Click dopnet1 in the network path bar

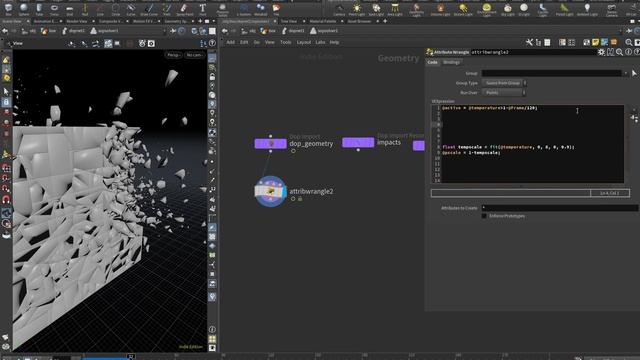coord(292,31)
